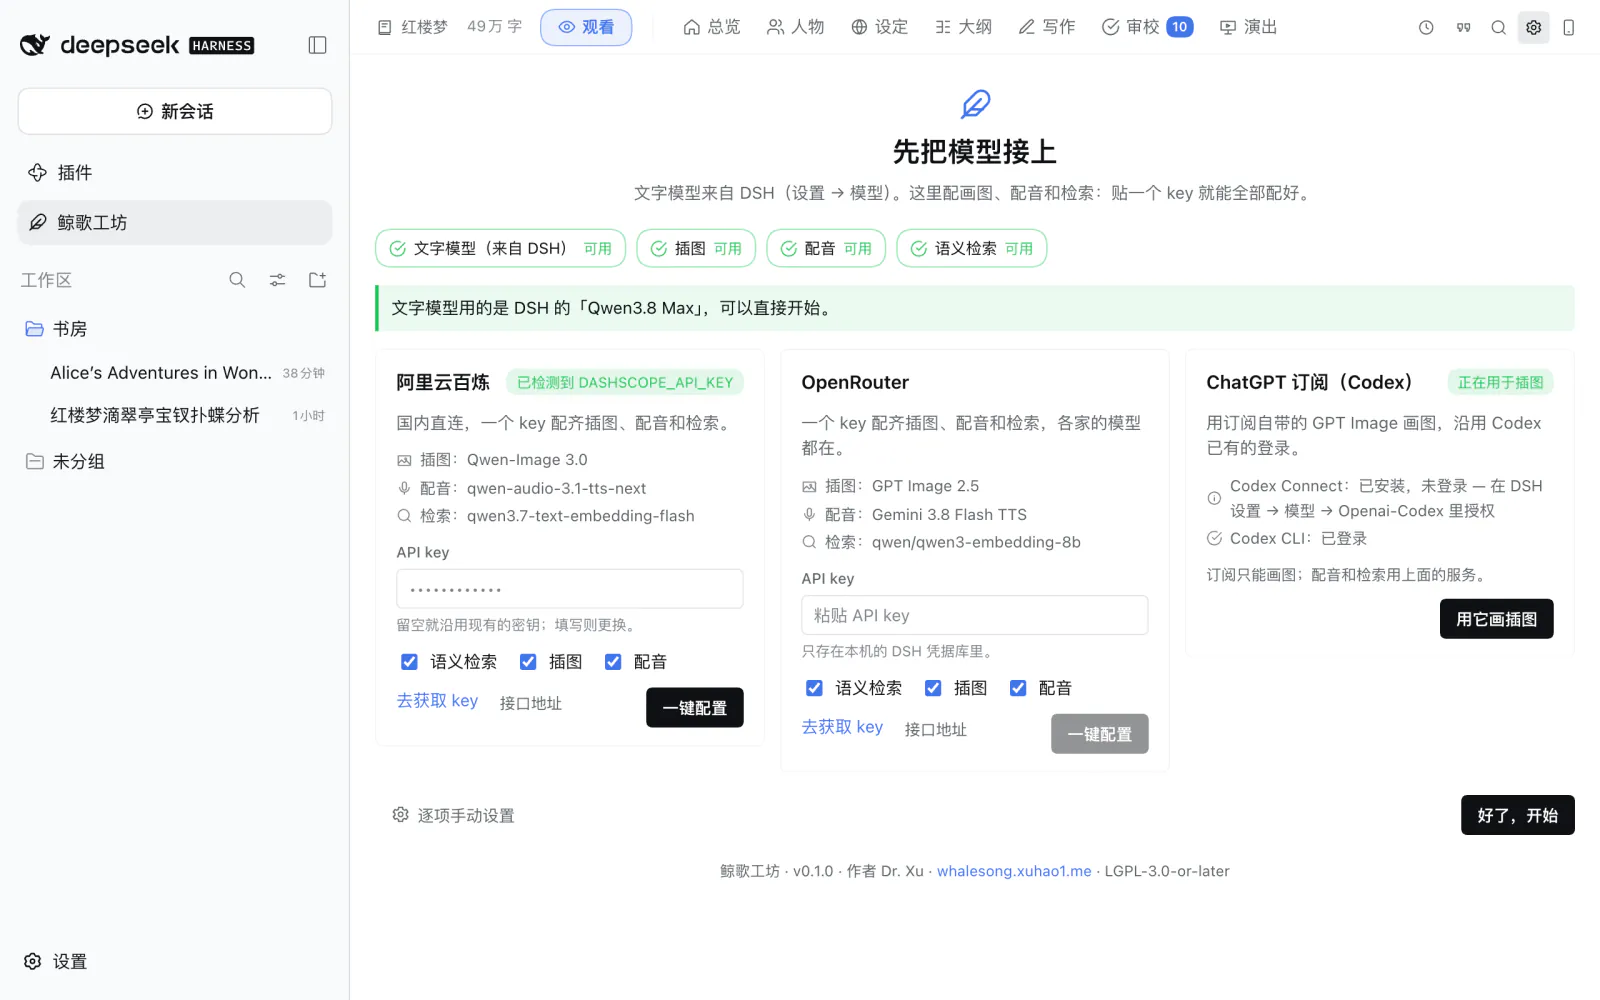This screenshot has height=1000, width=1600.
Task: Open the 设定 tab
Action: point(879,27)
